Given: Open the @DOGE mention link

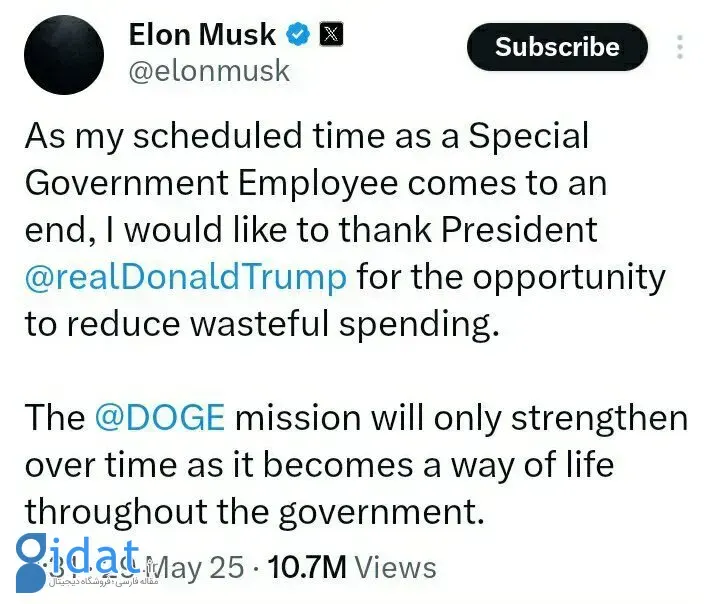Looking at the screenshot, I should [159, 417].
